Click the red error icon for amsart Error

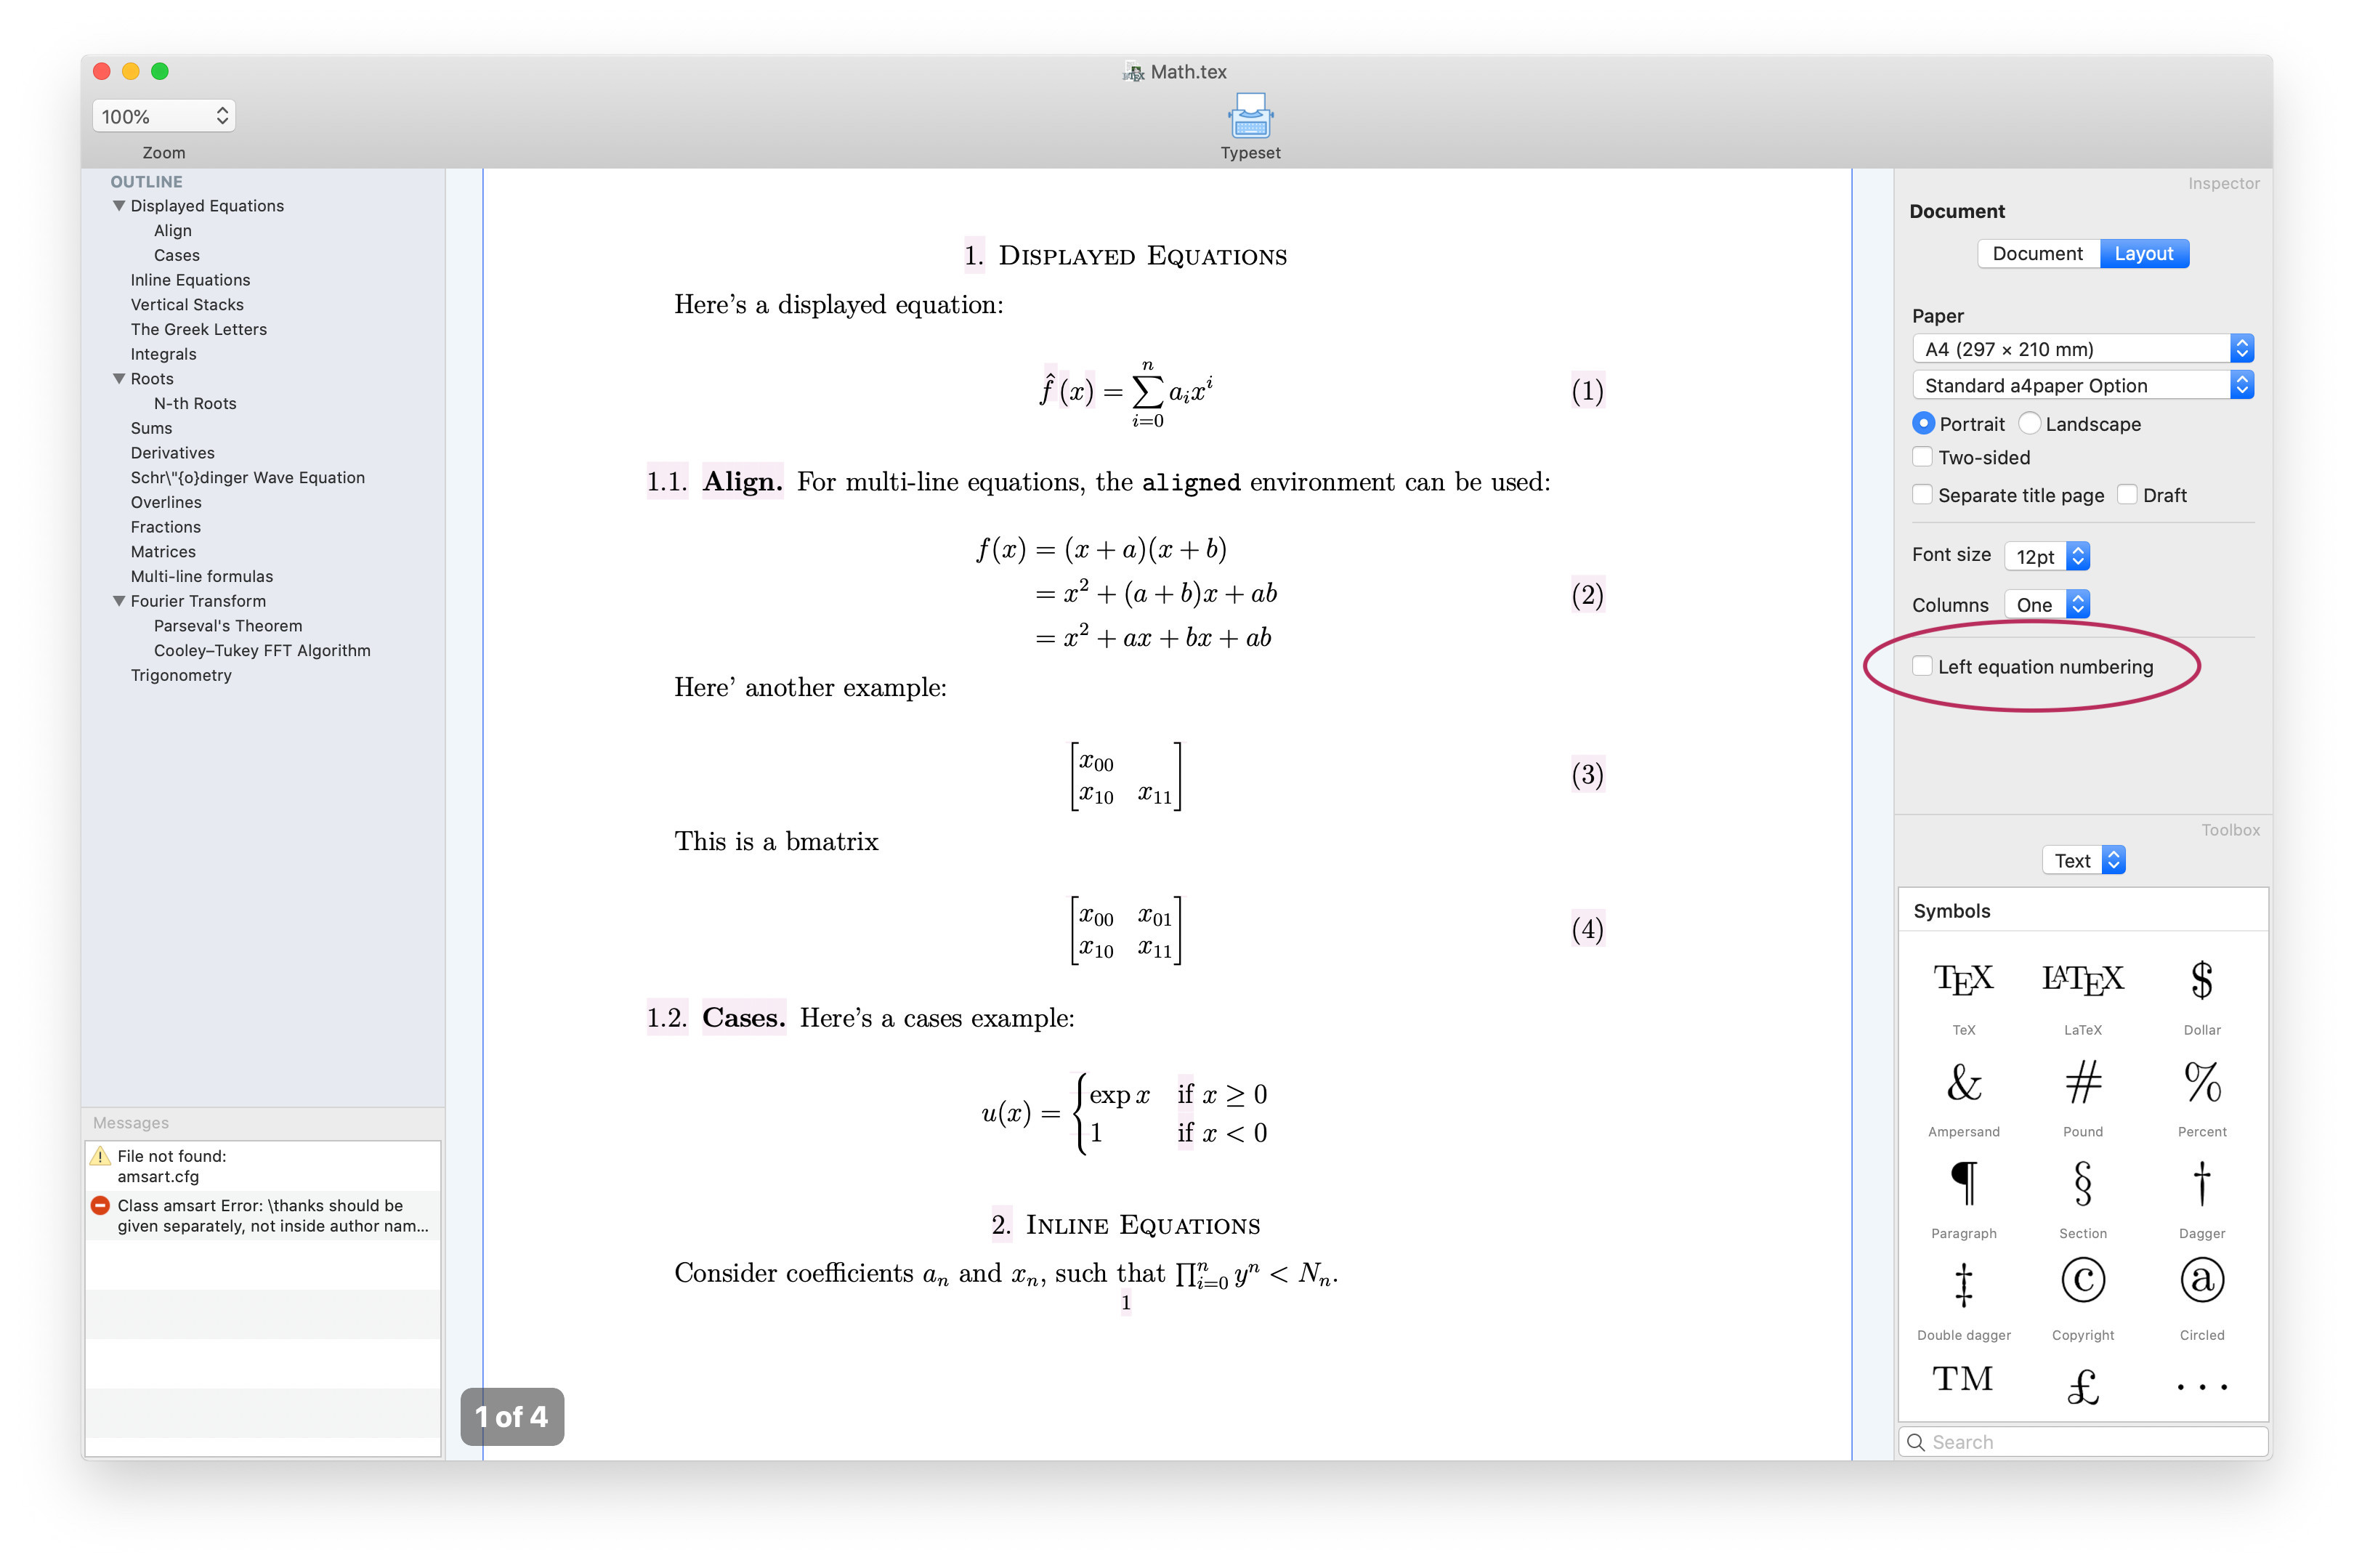[100, 1206]
